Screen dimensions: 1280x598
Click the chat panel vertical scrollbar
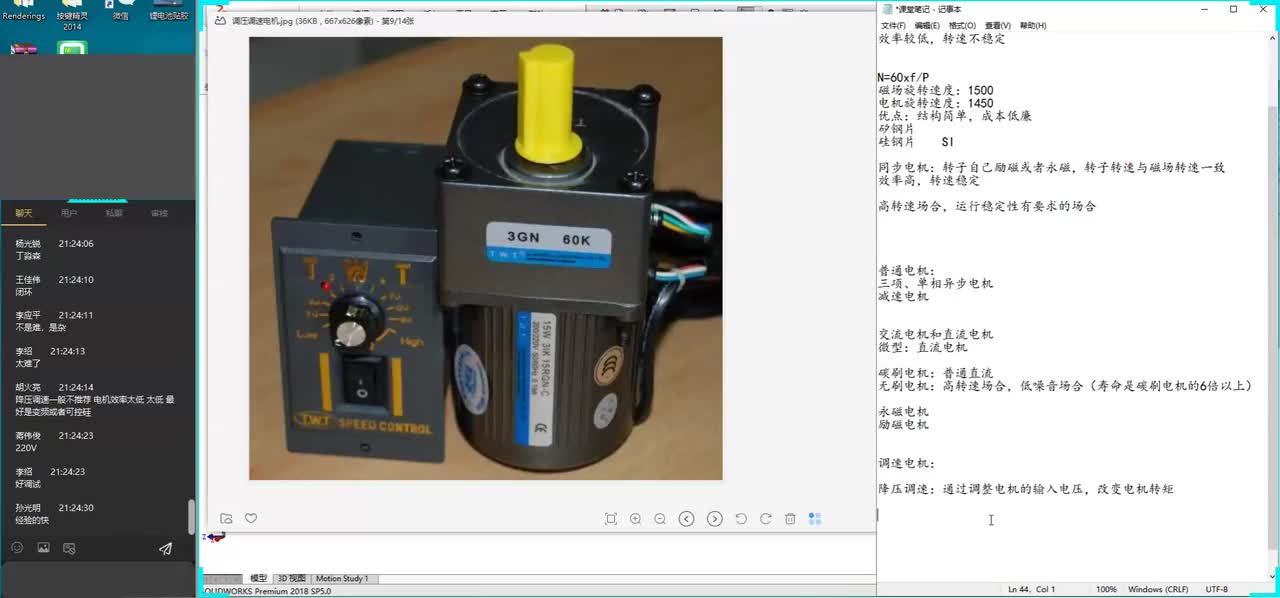point(192,517)
